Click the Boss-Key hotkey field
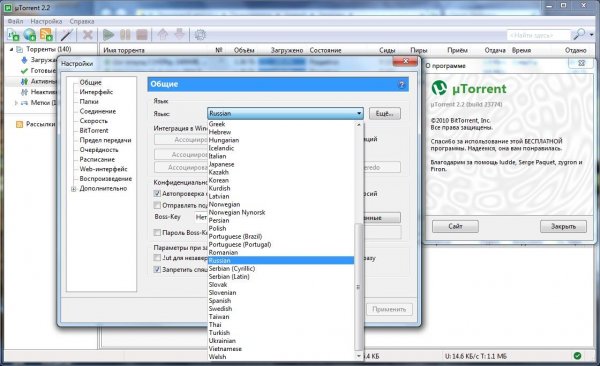 coord(201,217)
